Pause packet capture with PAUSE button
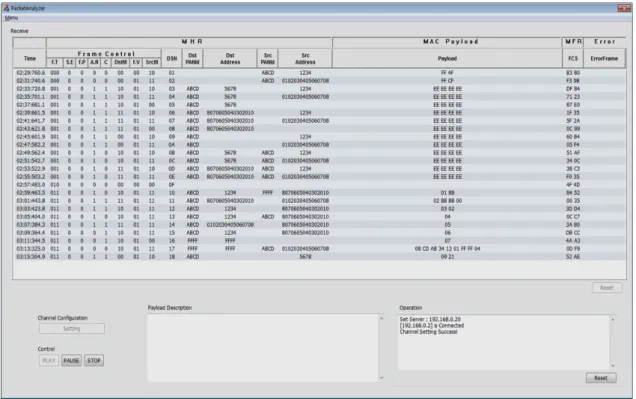 pyautogui.click(x=71, y=360)
